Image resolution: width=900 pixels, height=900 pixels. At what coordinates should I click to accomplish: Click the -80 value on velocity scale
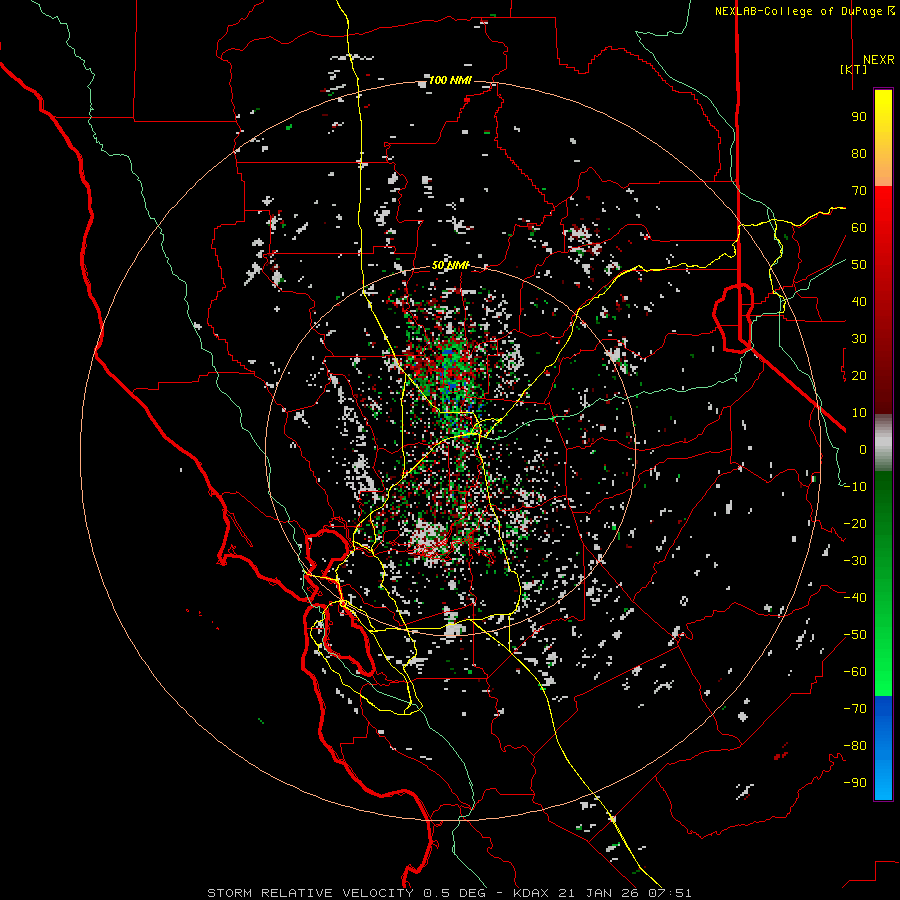tap(855, 746)
